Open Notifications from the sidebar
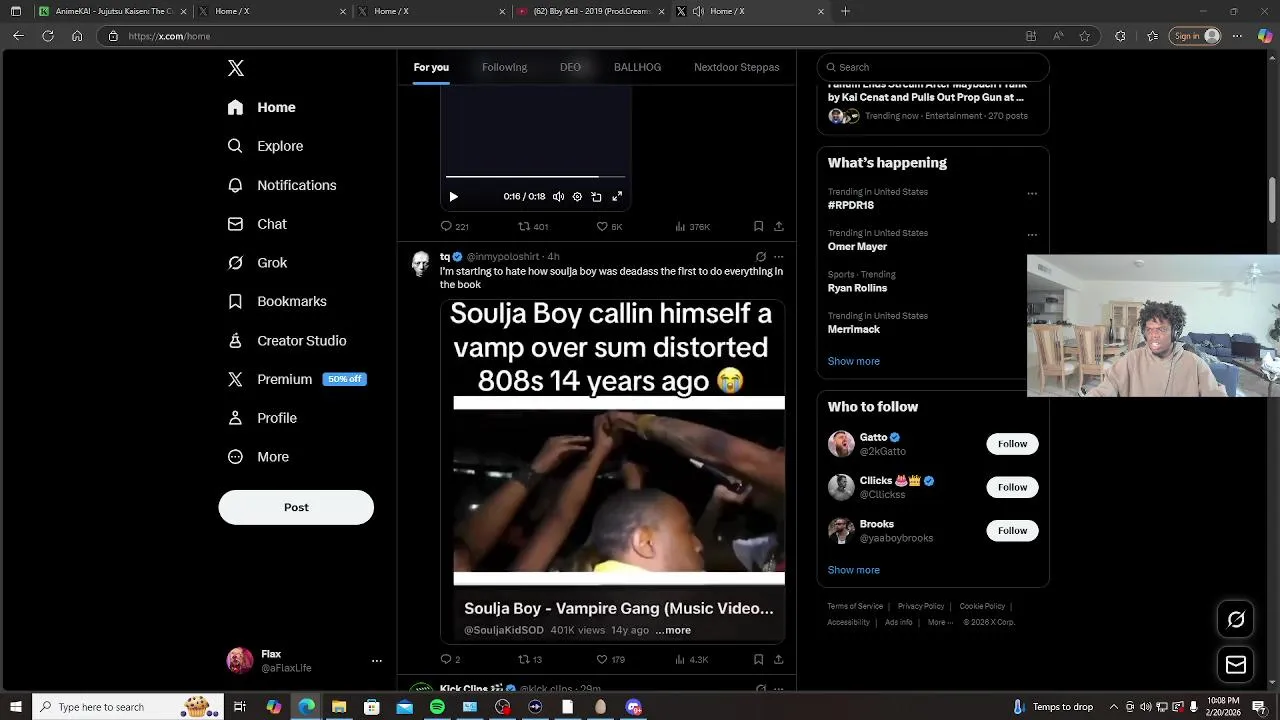The height and width of the screenshot is (720, 1280). click(282, 185)
